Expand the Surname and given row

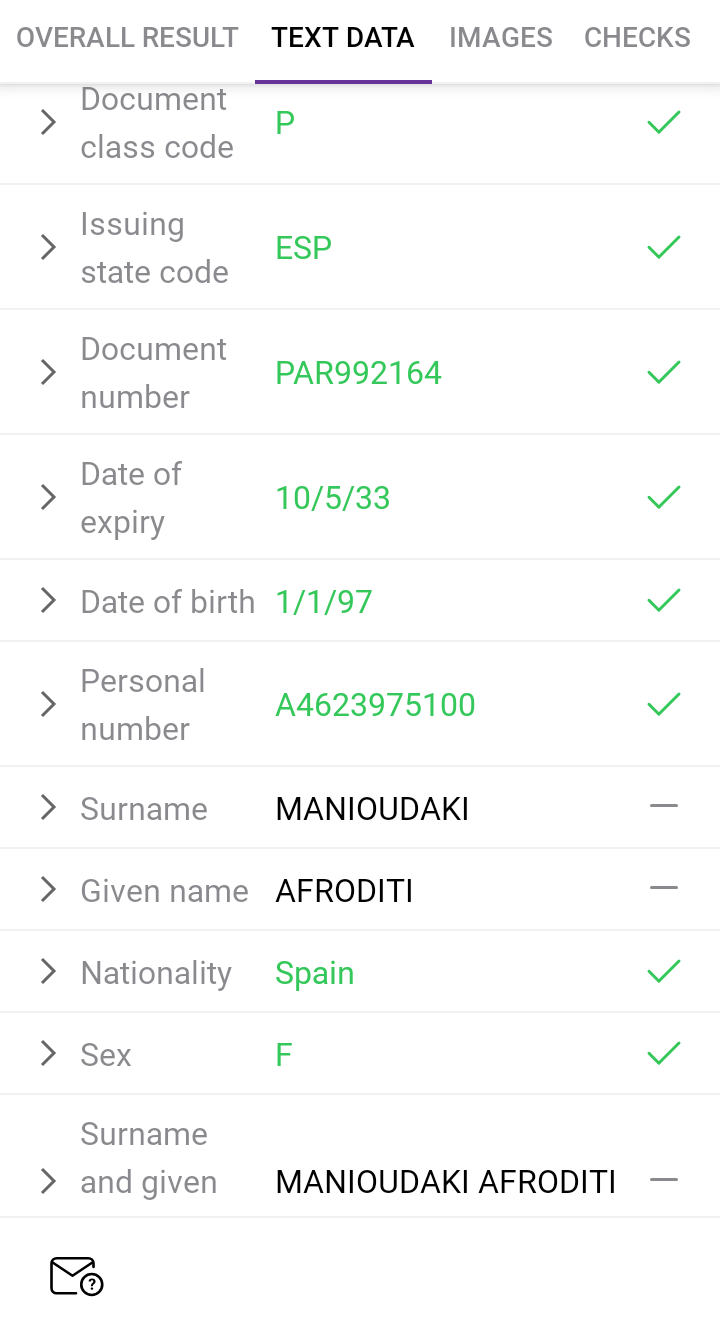pos(48,1181)
